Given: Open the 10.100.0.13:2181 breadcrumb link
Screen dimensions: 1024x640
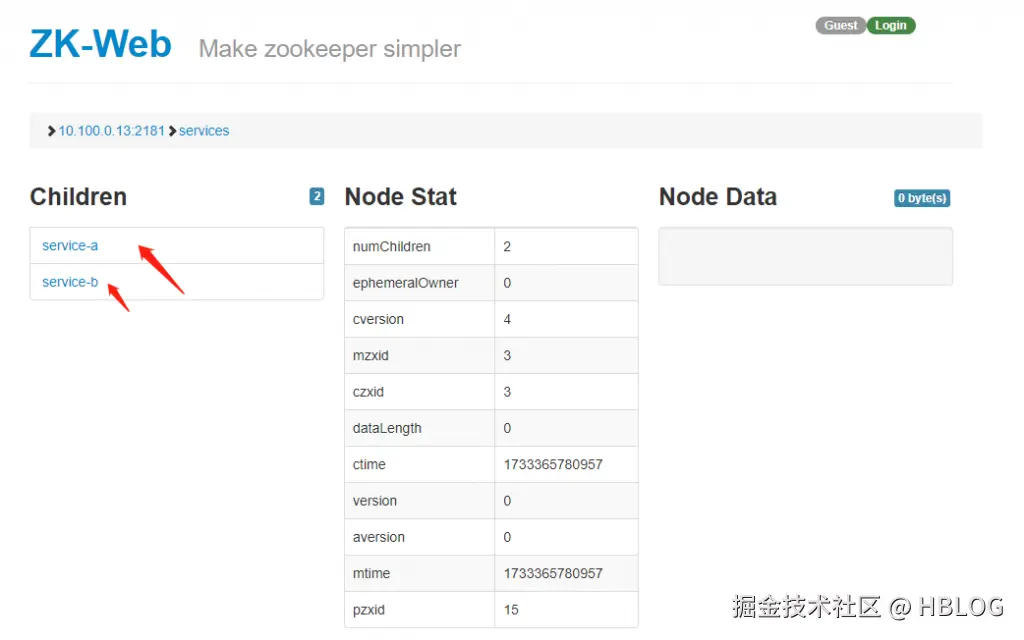Looking at the screenshot, I should (111, 131).
